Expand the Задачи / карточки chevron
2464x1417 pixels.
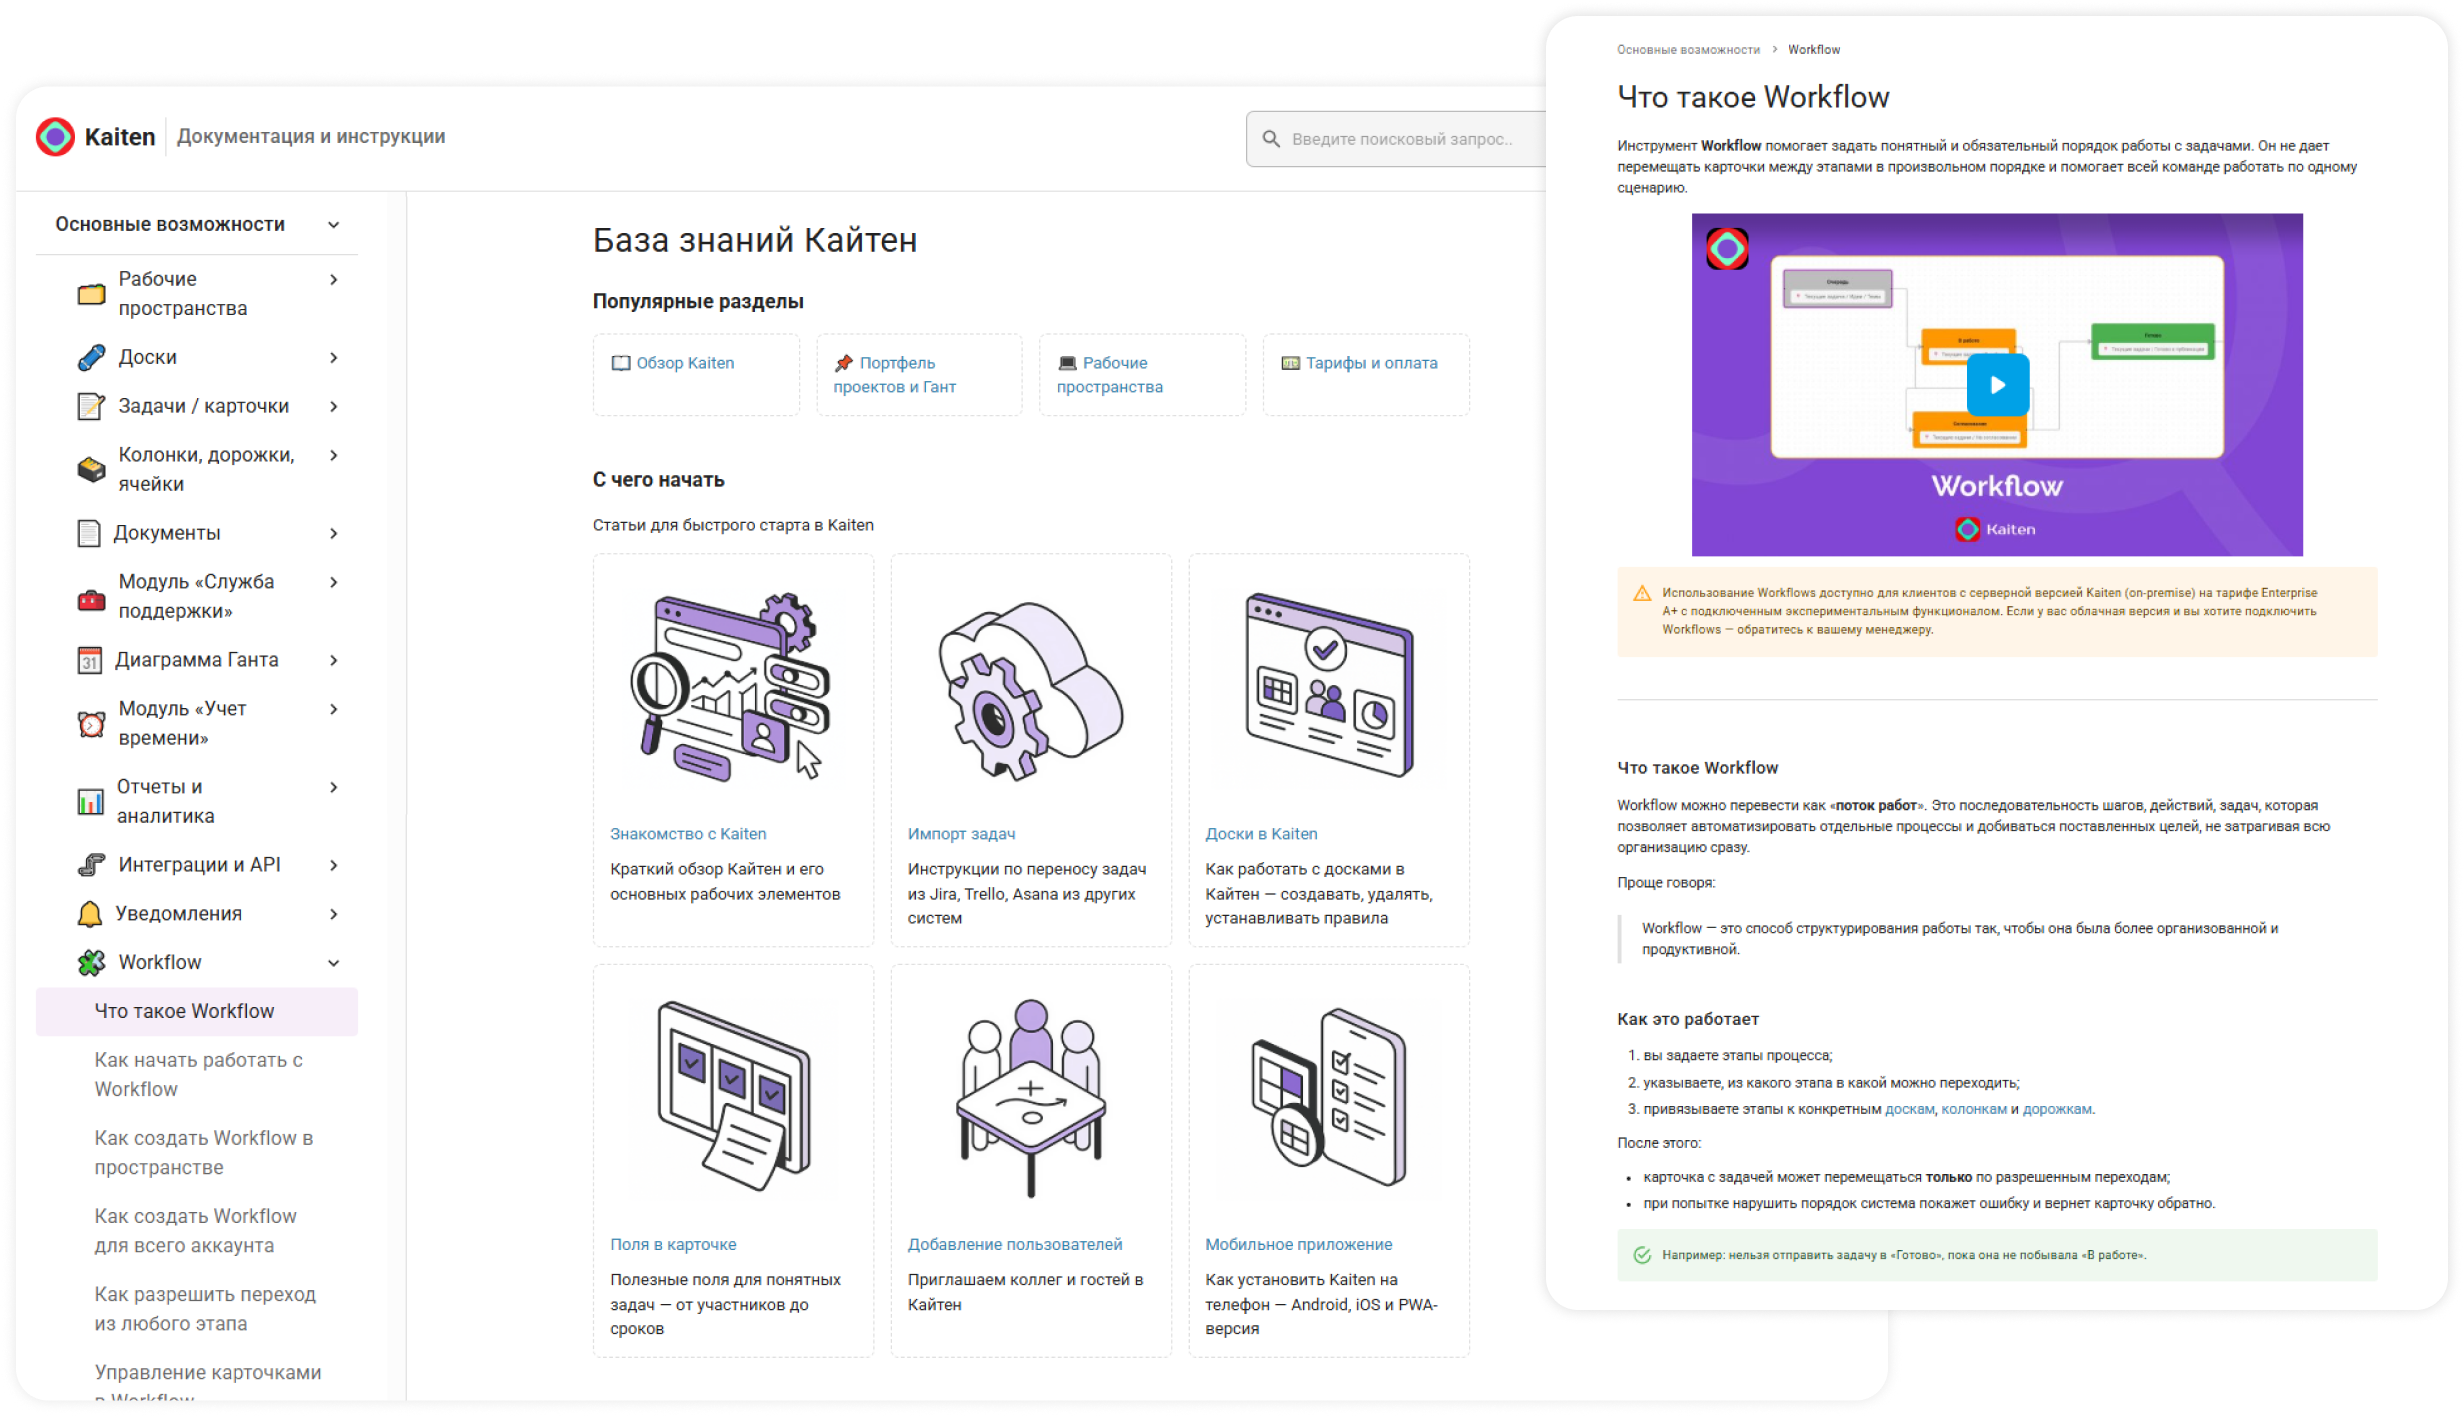click(x=334, y=406)
